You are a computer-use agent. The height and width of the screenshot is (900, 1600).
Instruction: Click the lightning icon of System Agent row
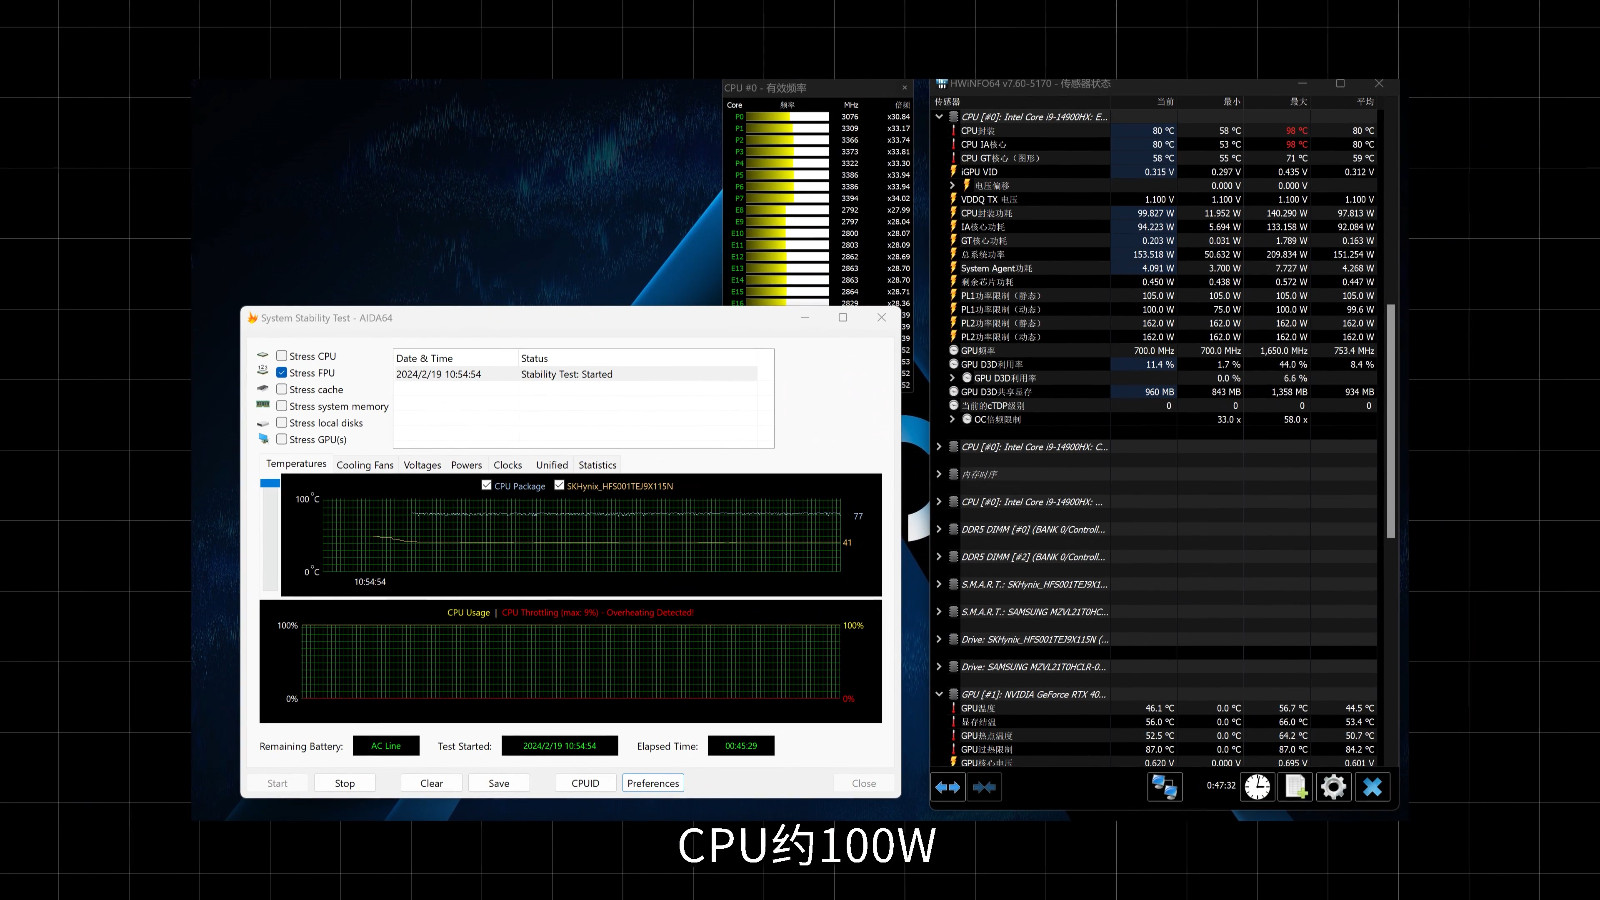(x=953, y=268)
